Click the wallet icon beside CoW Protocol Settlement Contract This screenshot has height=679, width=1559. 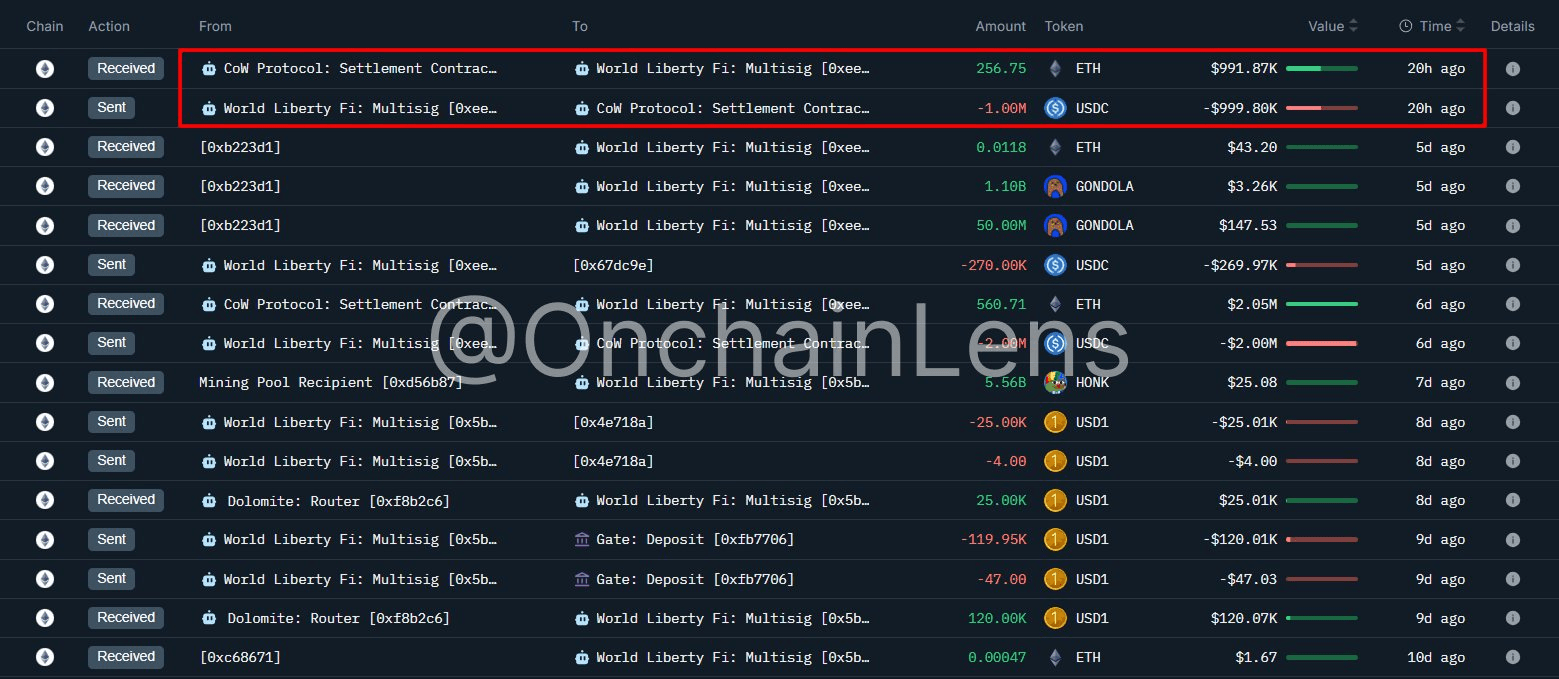click(208, 68)
